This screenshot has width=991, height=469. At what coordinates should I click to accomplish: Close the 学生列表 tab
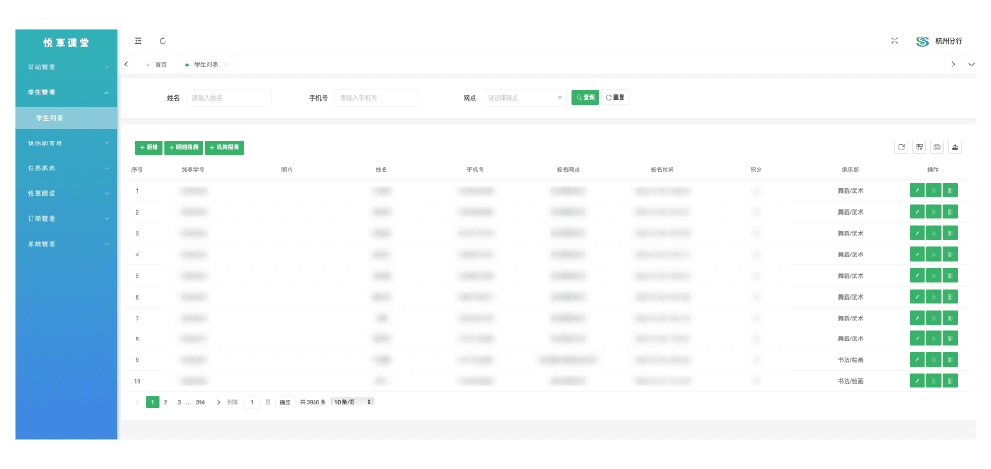tap(226, 64)
